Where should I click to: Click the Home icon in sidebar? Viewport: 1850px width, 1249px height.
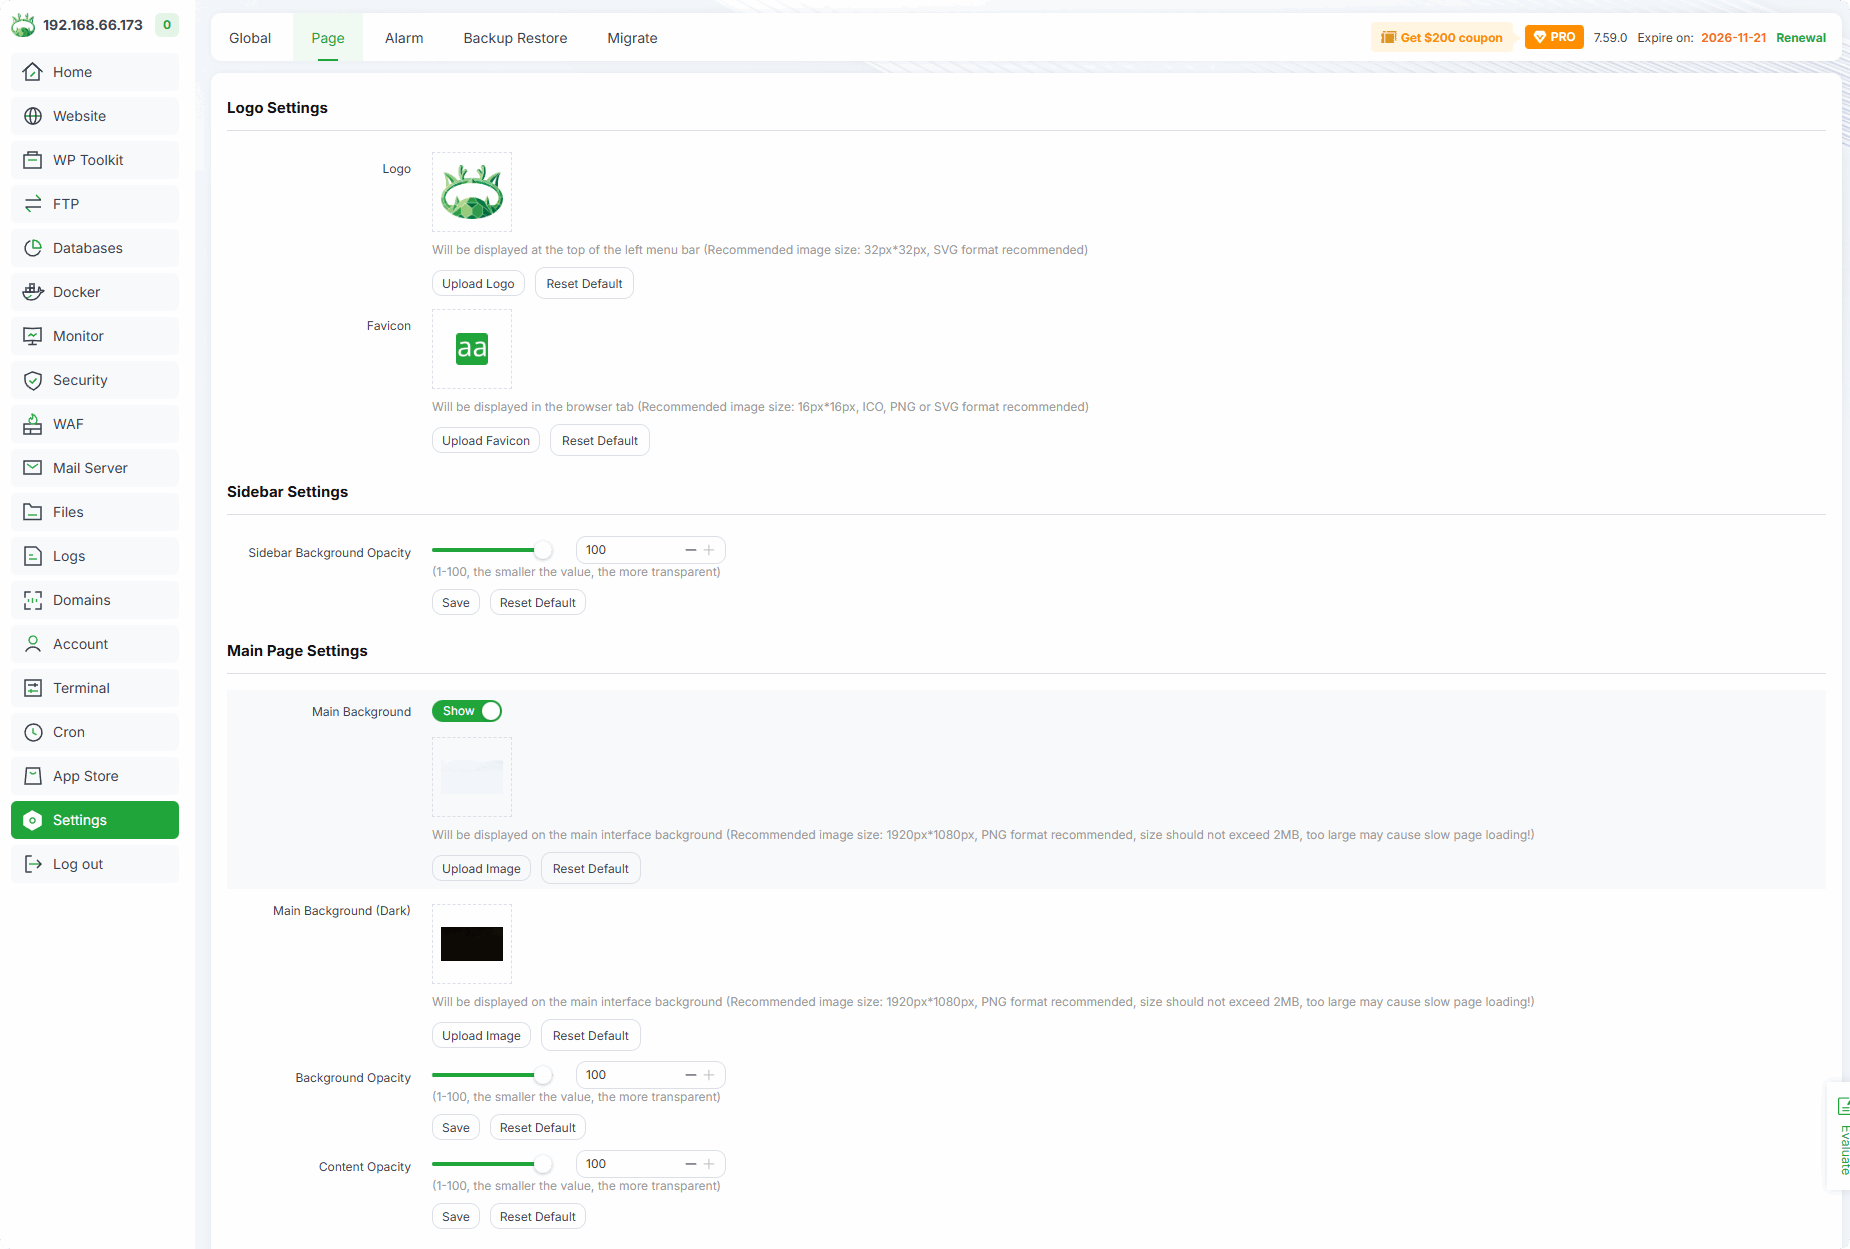tap(33, 72)
